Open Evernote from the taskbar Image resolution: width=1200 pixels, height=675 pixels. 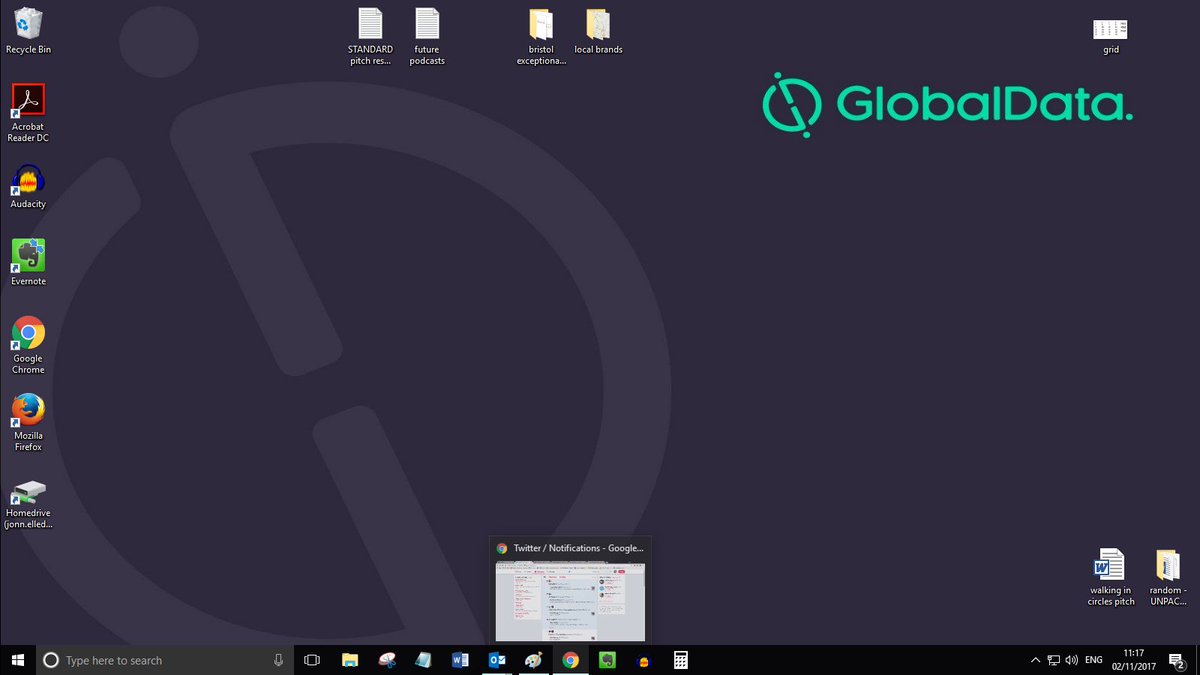click(x=606, y=660)
